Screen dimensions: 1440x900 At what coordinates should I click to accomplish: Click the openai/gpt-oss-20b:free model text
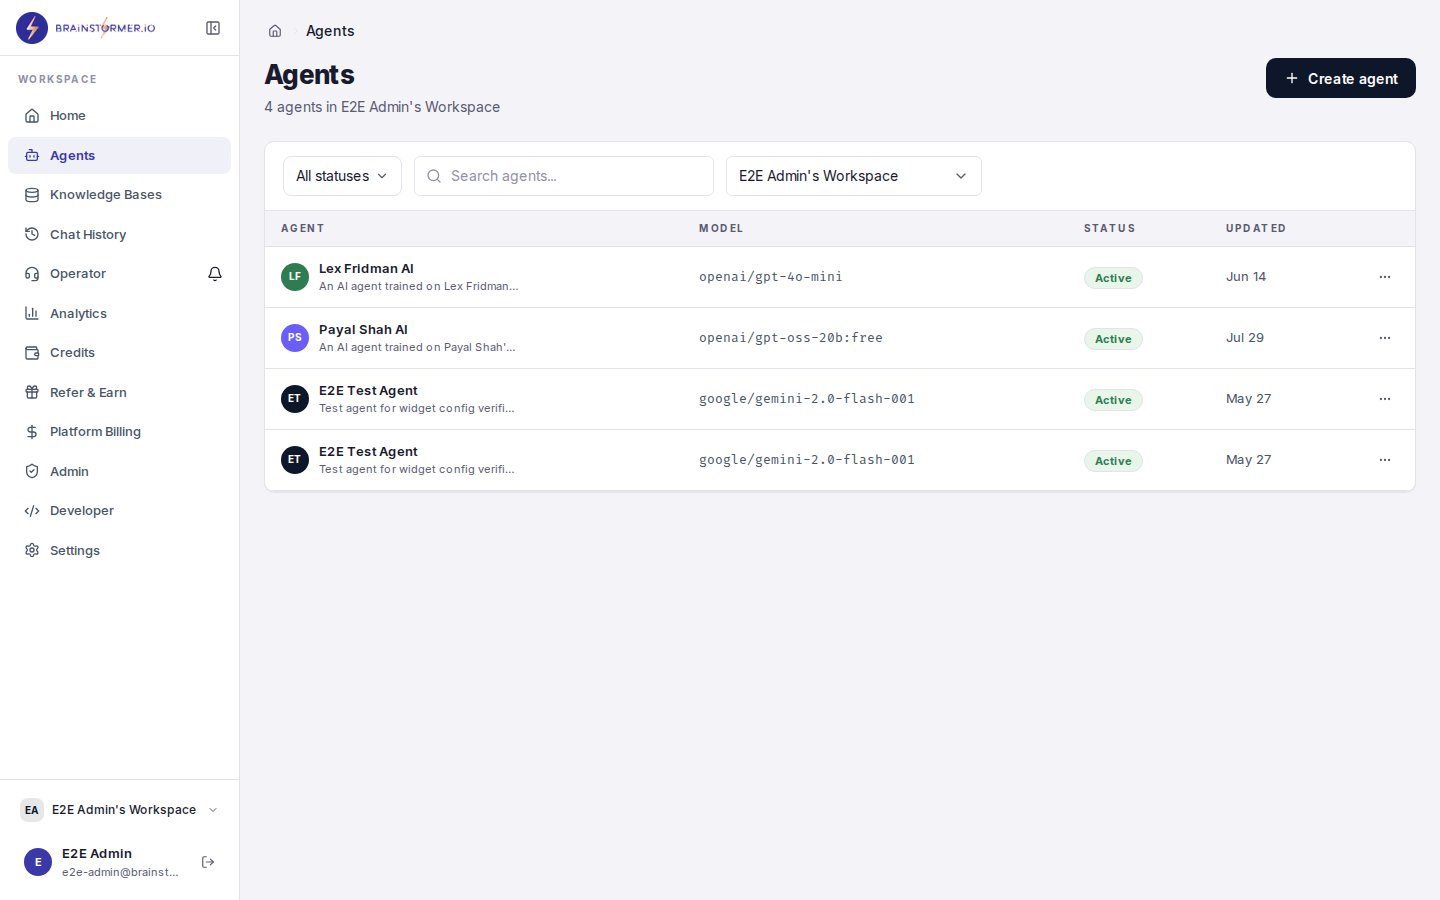coord(791,338)
